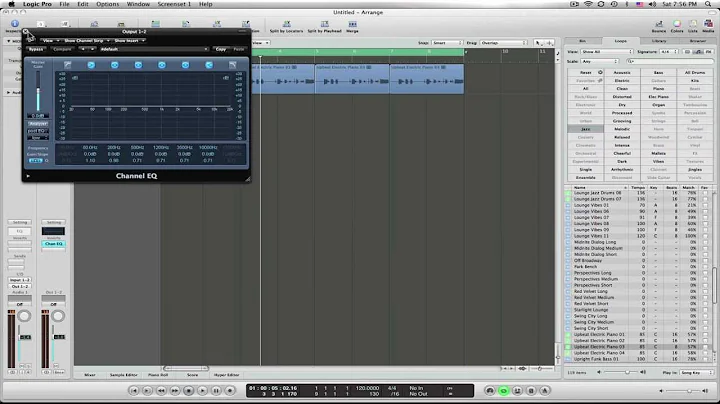Toggle the 500Hz band in Channel EQ

138,65
